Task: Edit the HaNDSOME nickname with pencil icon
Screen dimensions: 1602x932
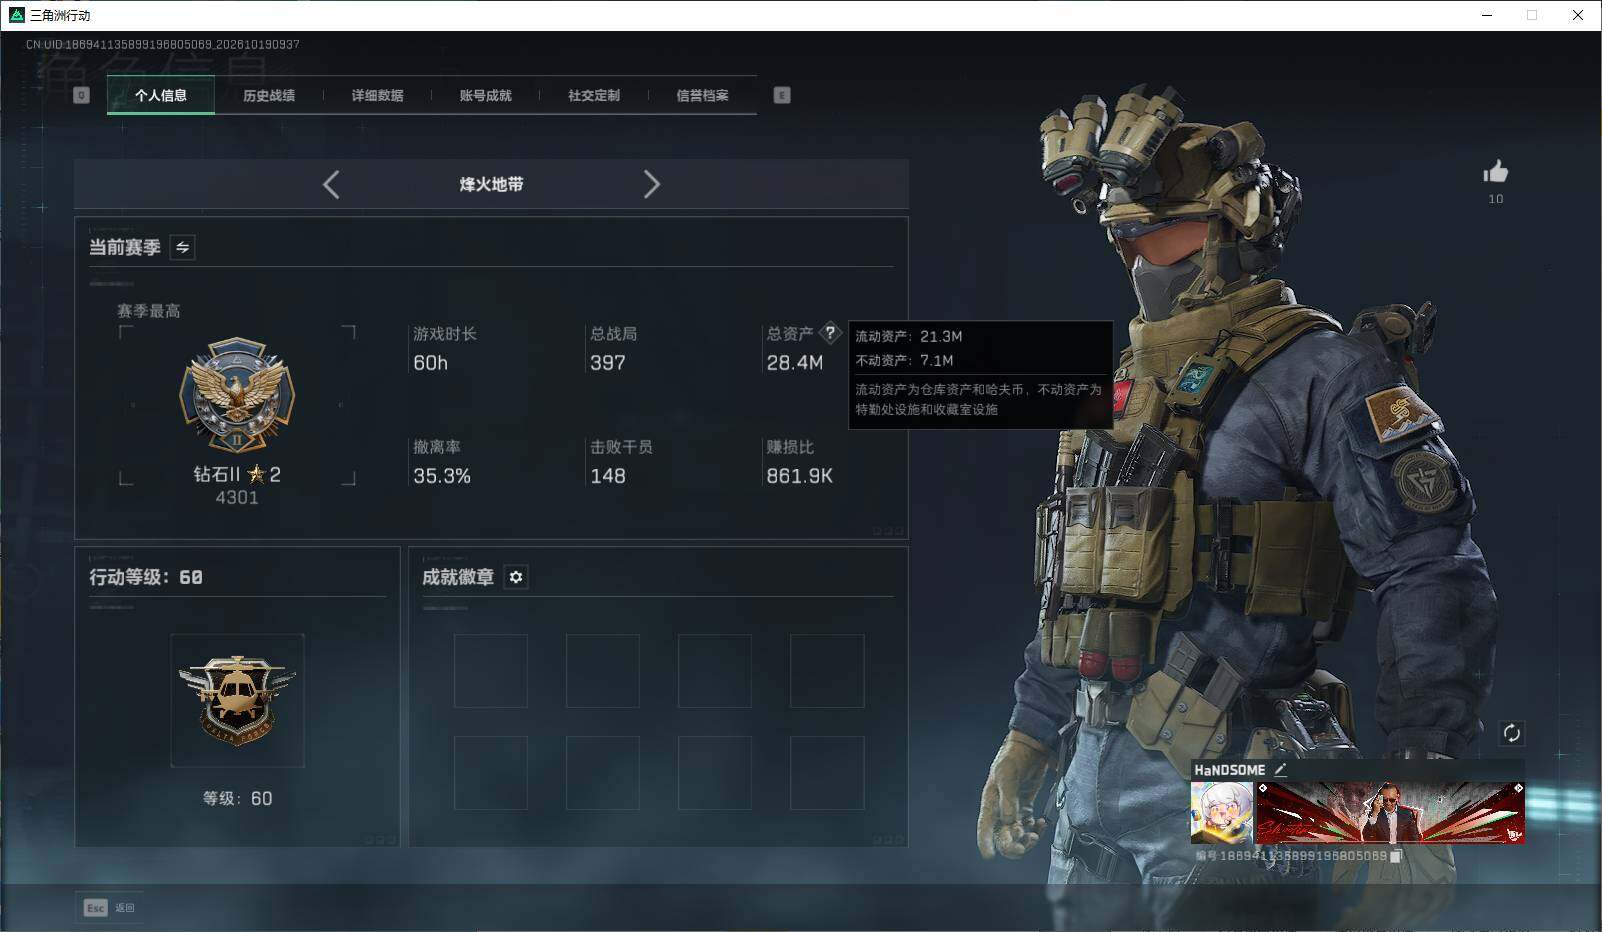Action: coord(1280,769)
